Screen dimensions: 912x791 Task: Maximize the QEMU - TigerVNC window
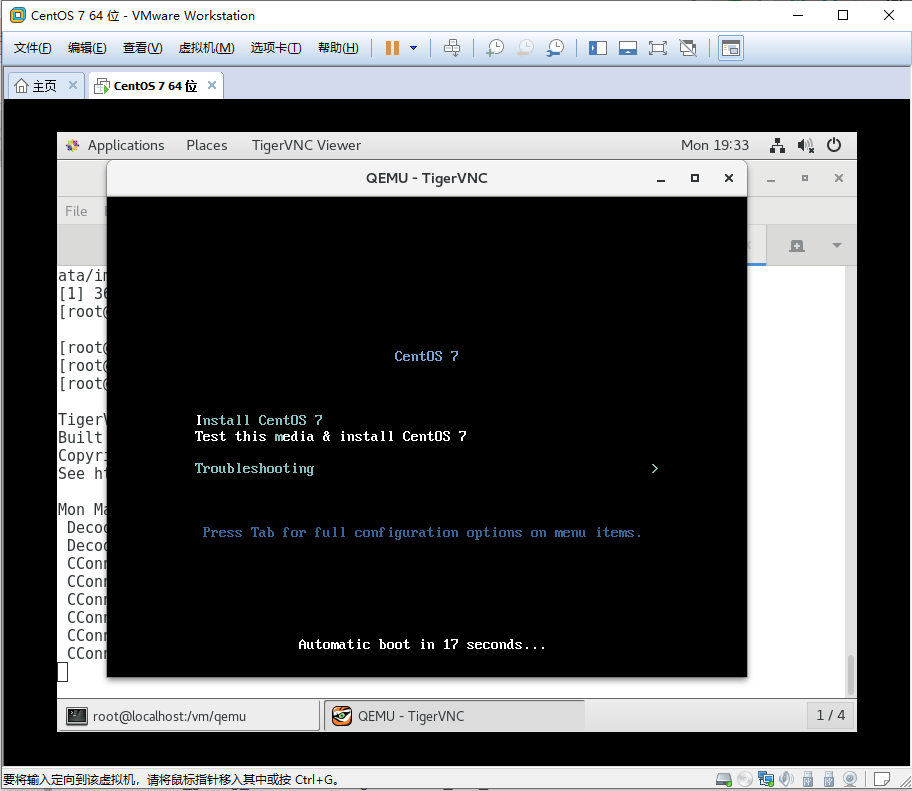[x=694, y=178]
